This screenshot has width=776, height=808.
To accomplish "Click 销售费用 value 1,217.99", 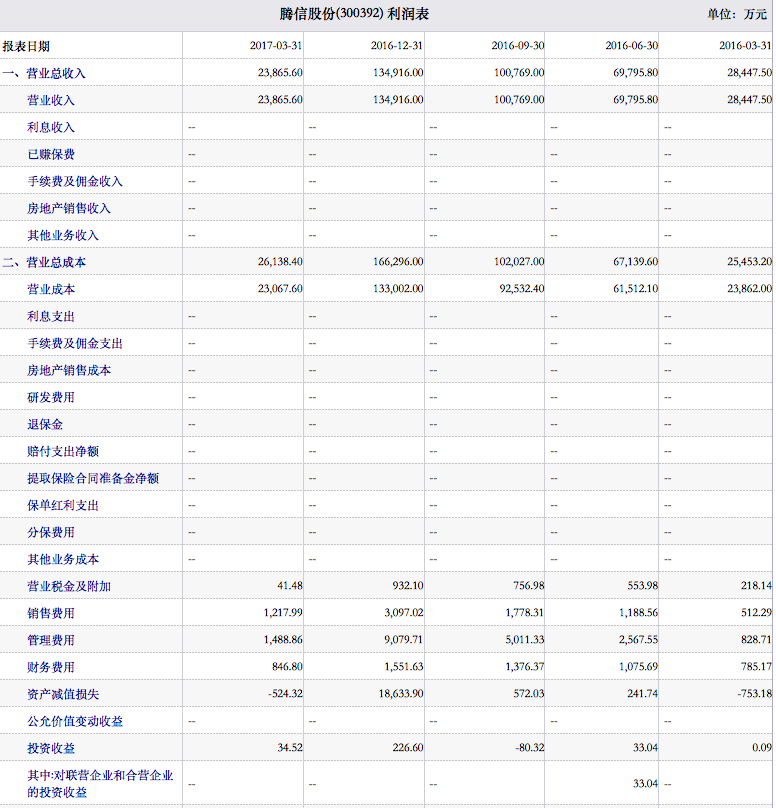I will [x=283, y=613].
